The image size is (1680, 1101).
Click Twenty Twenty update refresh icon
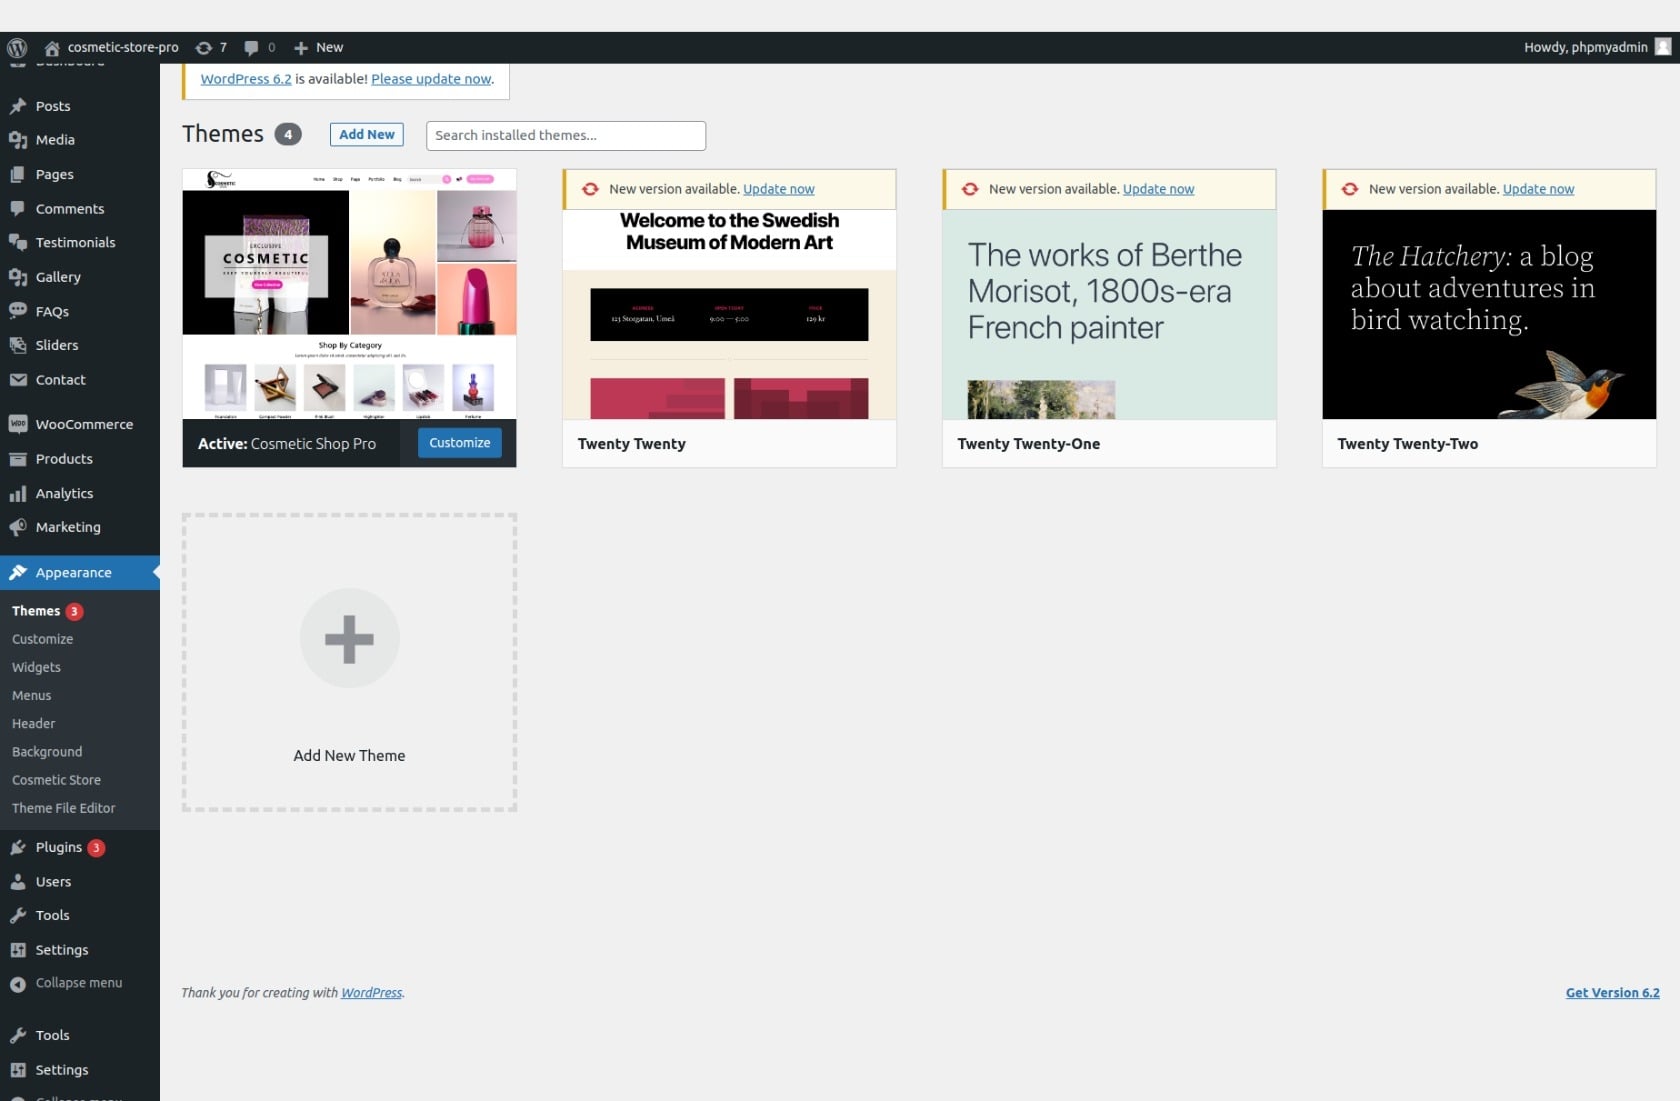click(590, 189)
